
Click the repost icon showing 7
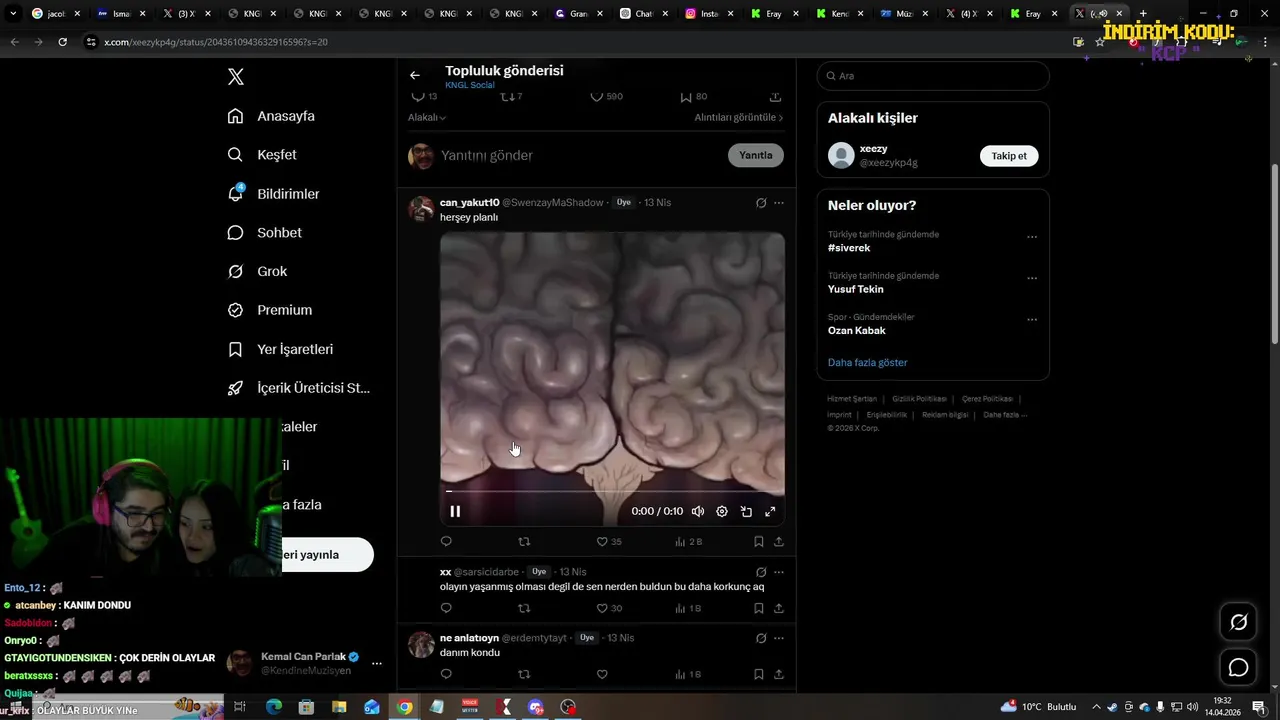(x=506, y=96)
